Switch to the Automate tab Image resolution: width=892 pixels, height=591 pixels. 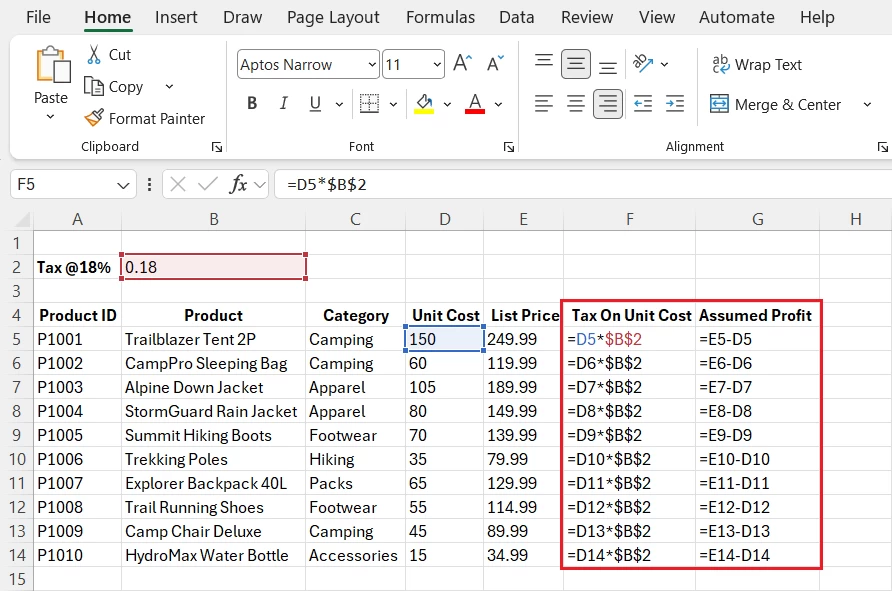tap(737, 18)
